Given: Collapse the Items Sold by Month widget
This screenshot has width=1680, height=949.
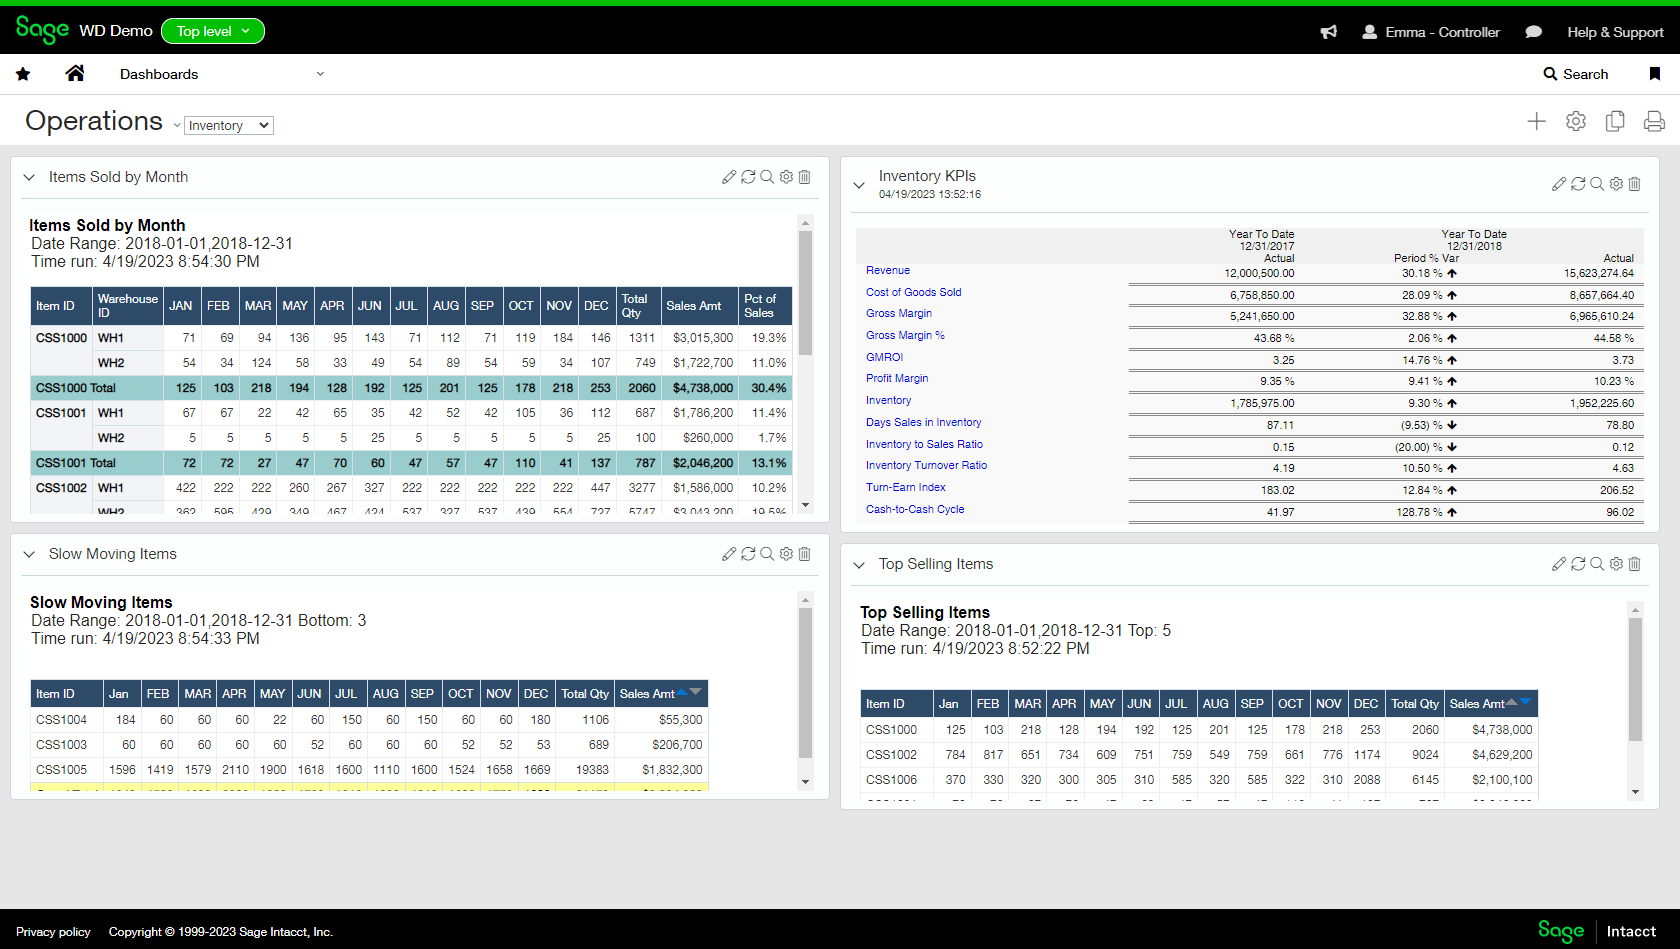Looking at the screenshot, I should pyautogui.click(x=29, y=176).
